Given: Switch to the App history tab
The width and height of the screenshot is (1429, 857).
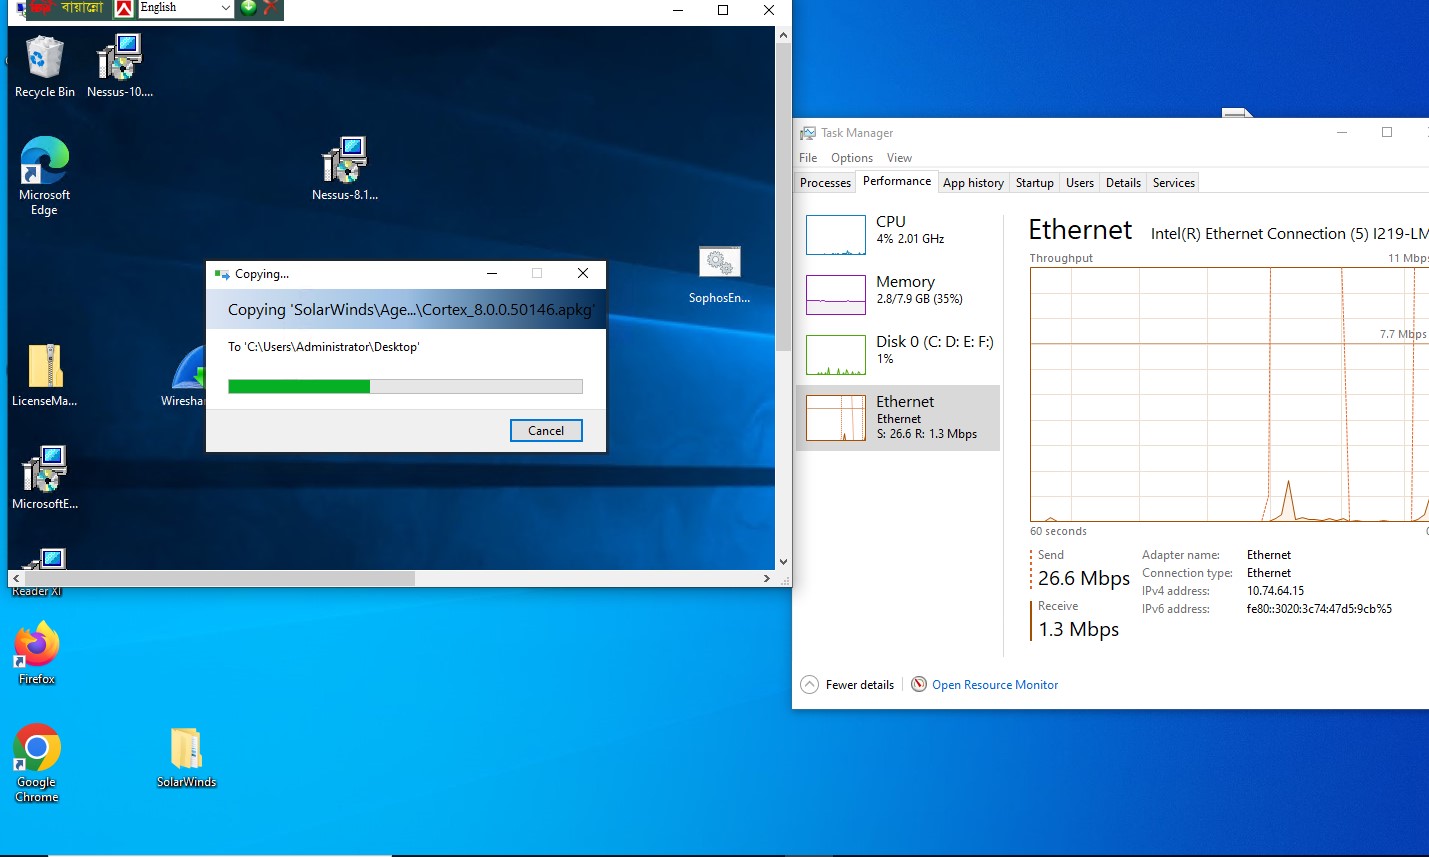Looking at the screenshot, I should [x=973, y=183].
